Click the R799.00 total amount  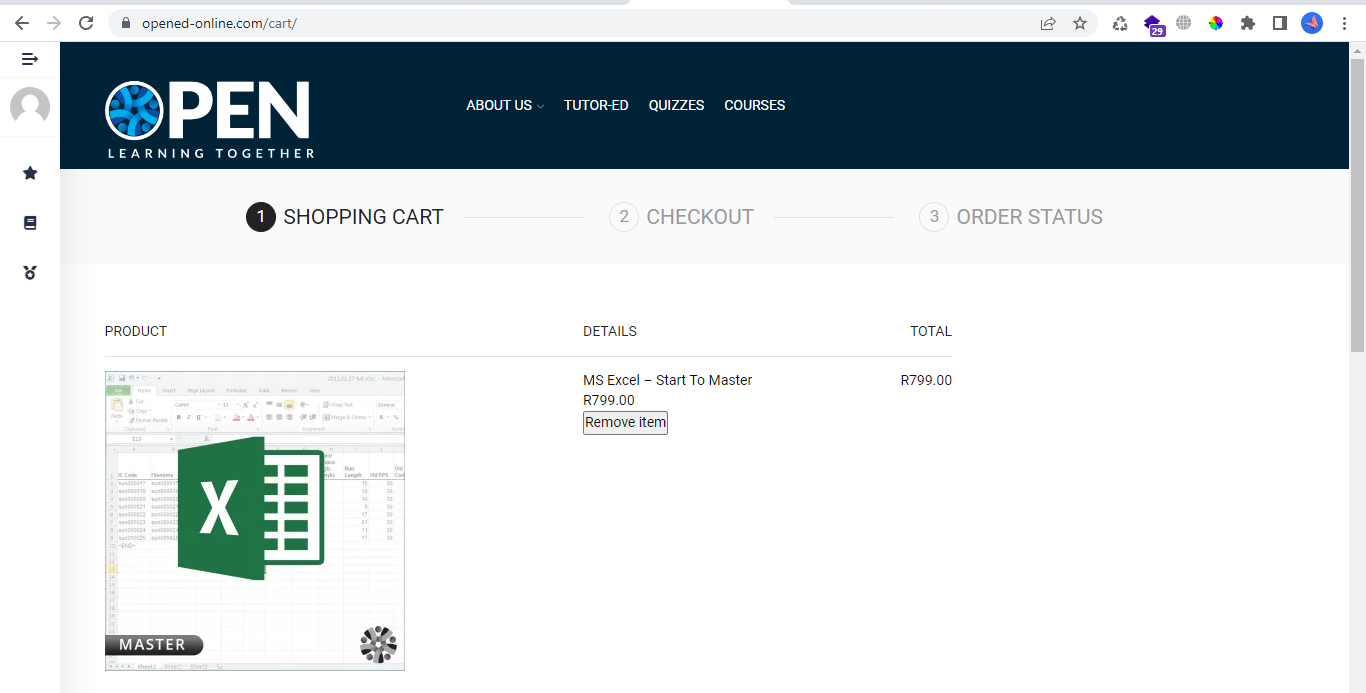926,380
